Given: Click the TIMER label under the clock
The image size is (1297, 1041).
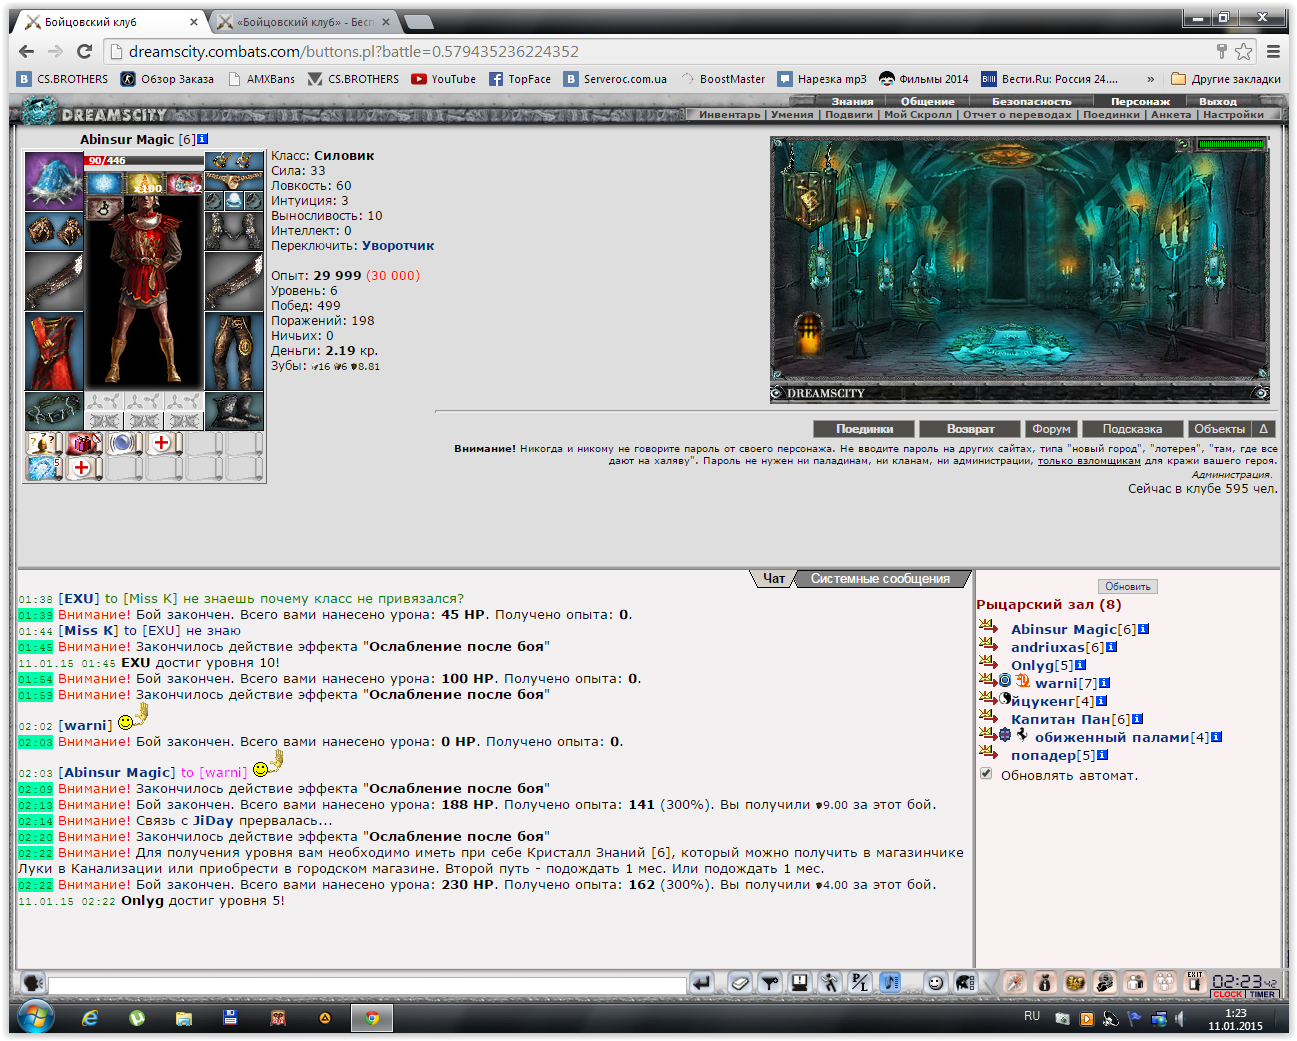Looking at the screenshot, I should [x=1263, y=994].
